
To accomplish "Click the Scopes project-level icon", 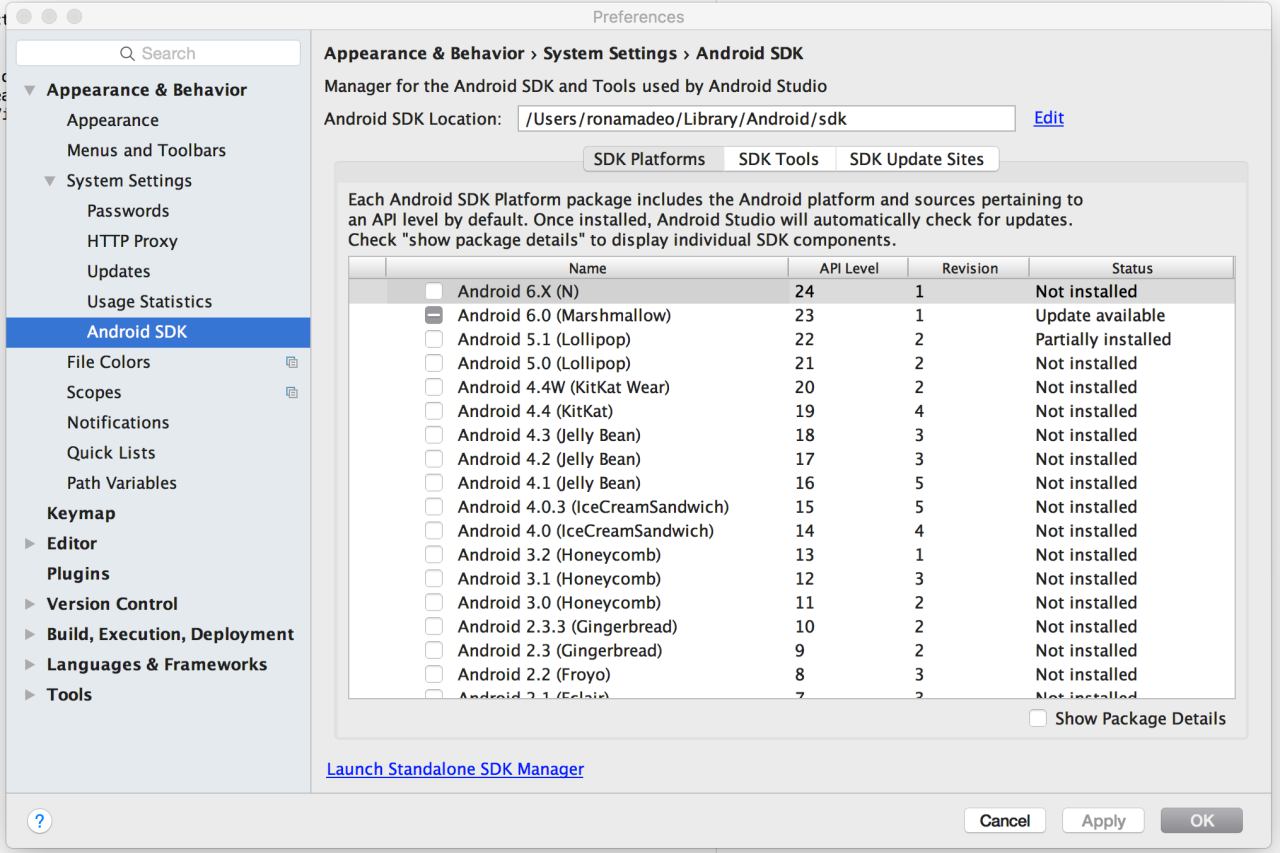I will coord(292,393).
